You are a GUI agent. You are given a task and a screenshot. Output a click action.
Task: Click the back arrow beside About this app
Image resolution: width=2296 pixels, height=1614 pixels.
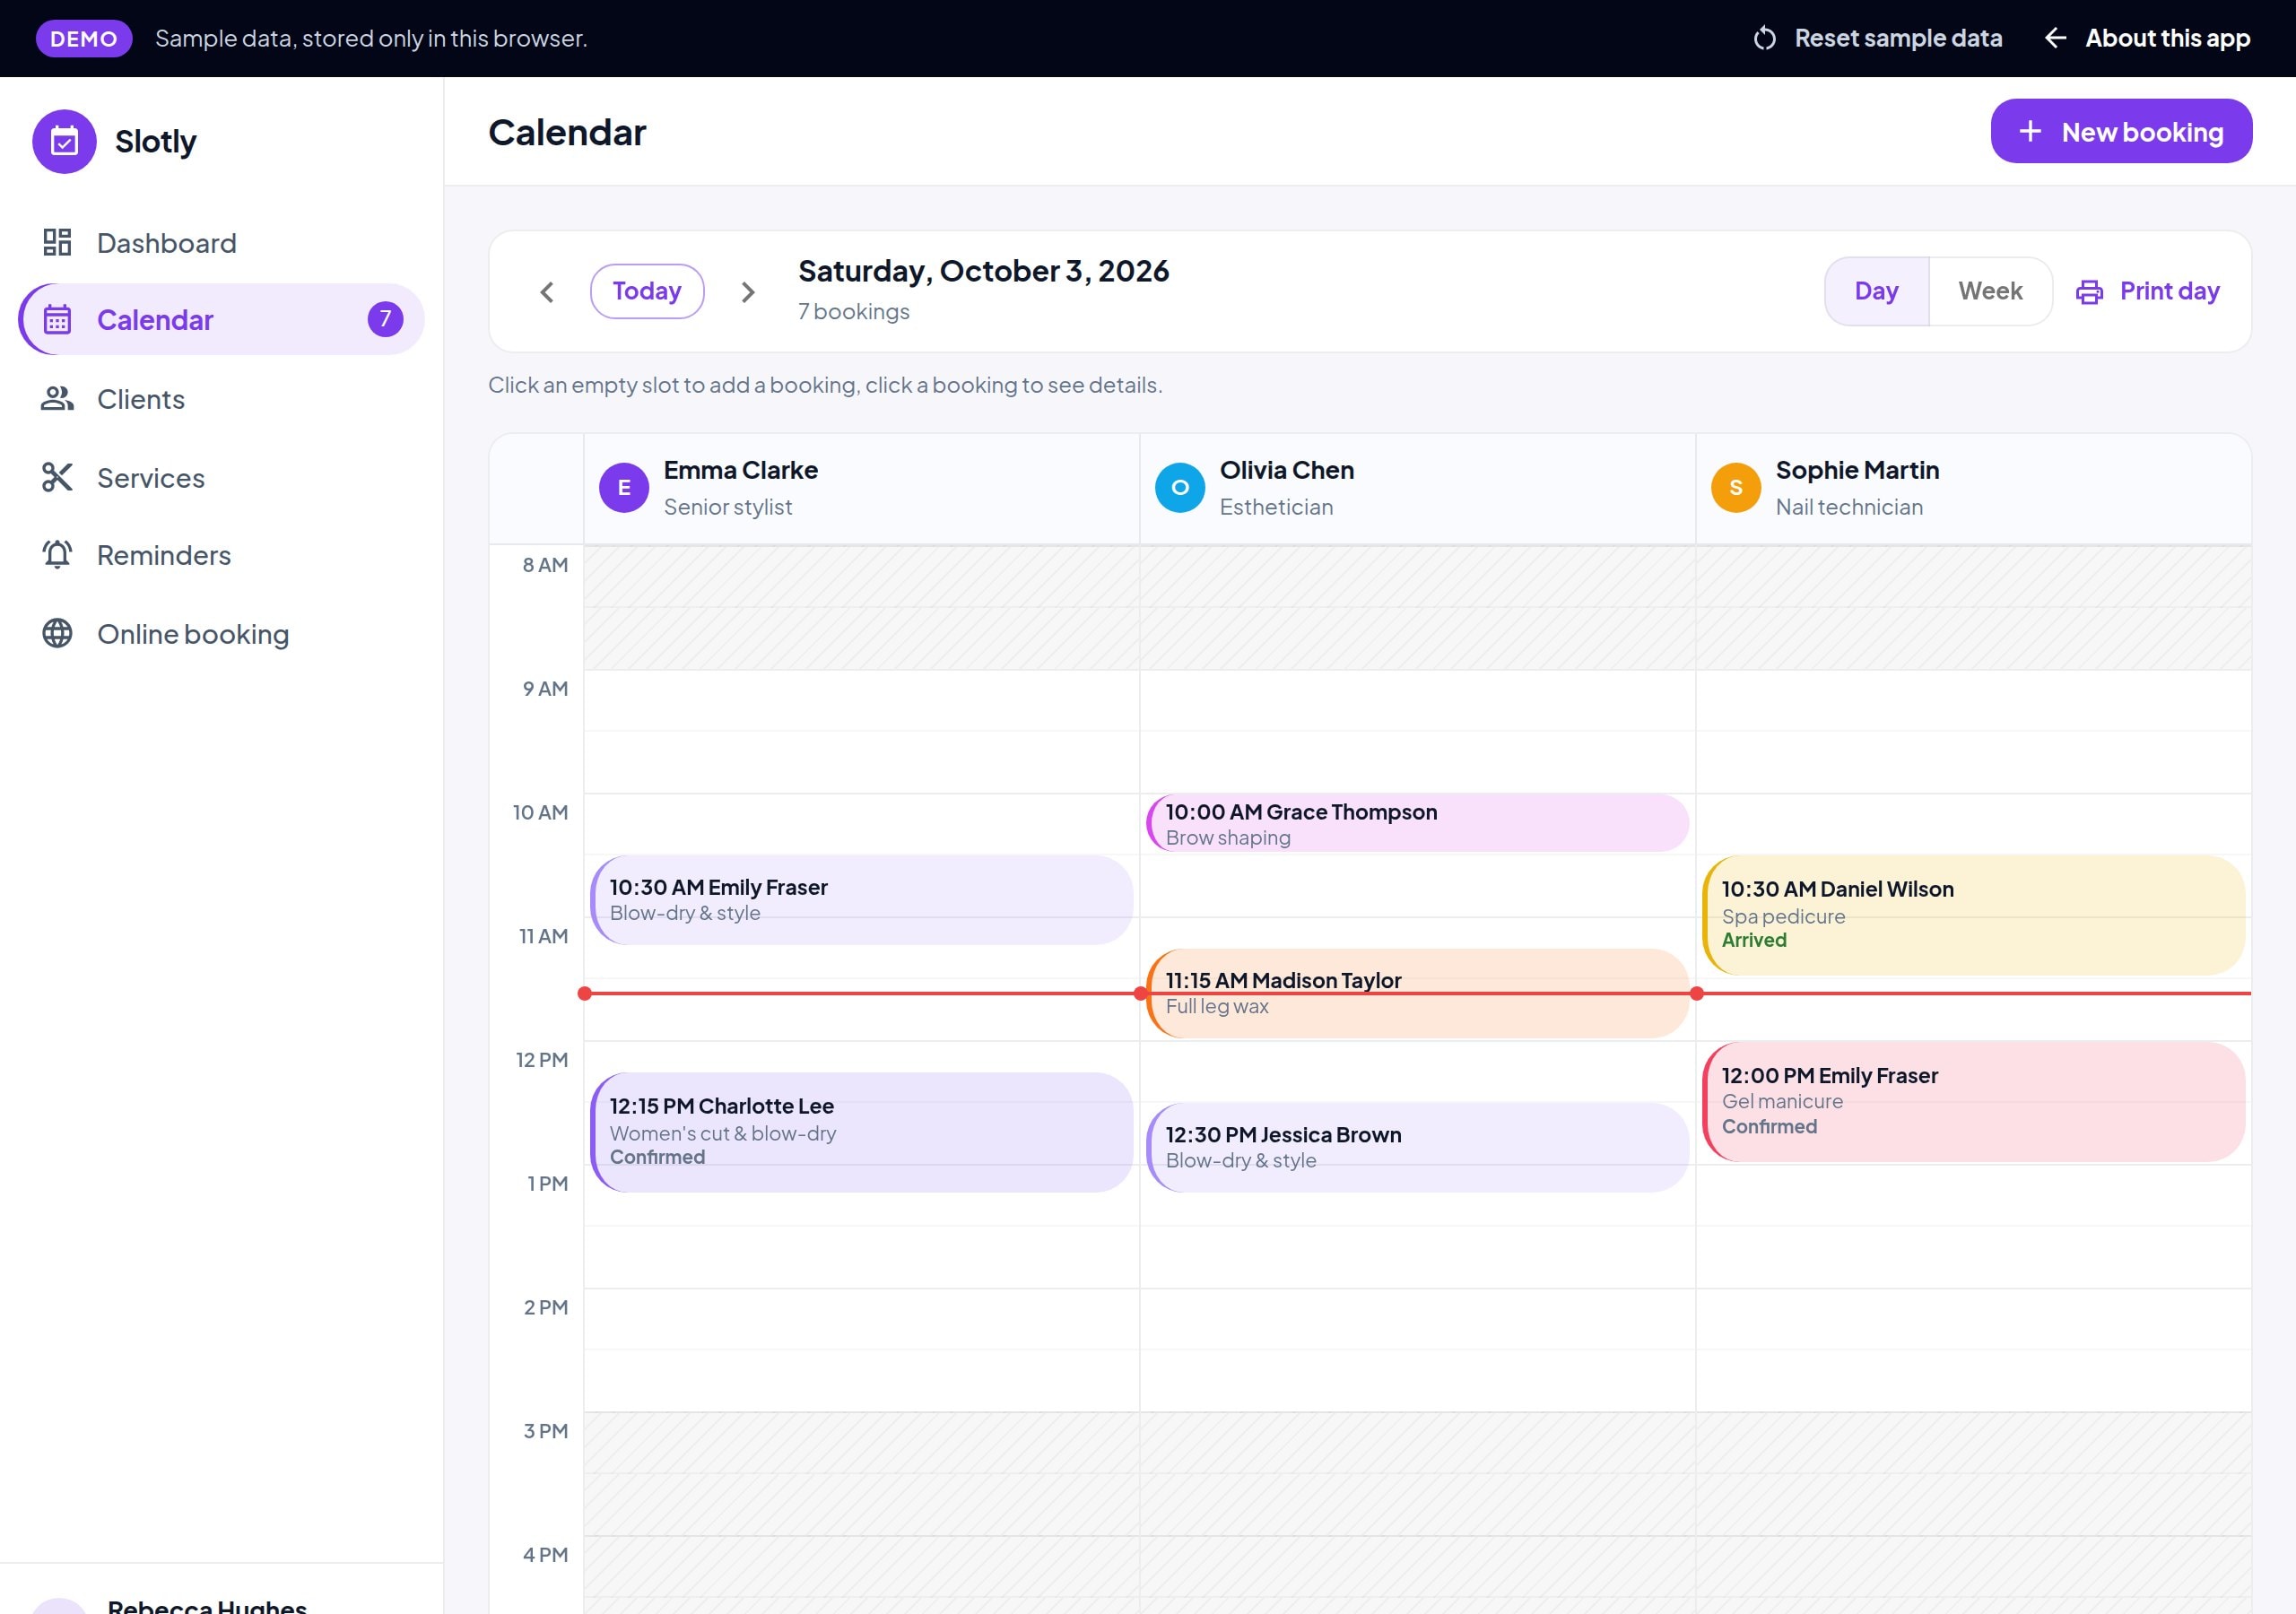pos(2056,38)
